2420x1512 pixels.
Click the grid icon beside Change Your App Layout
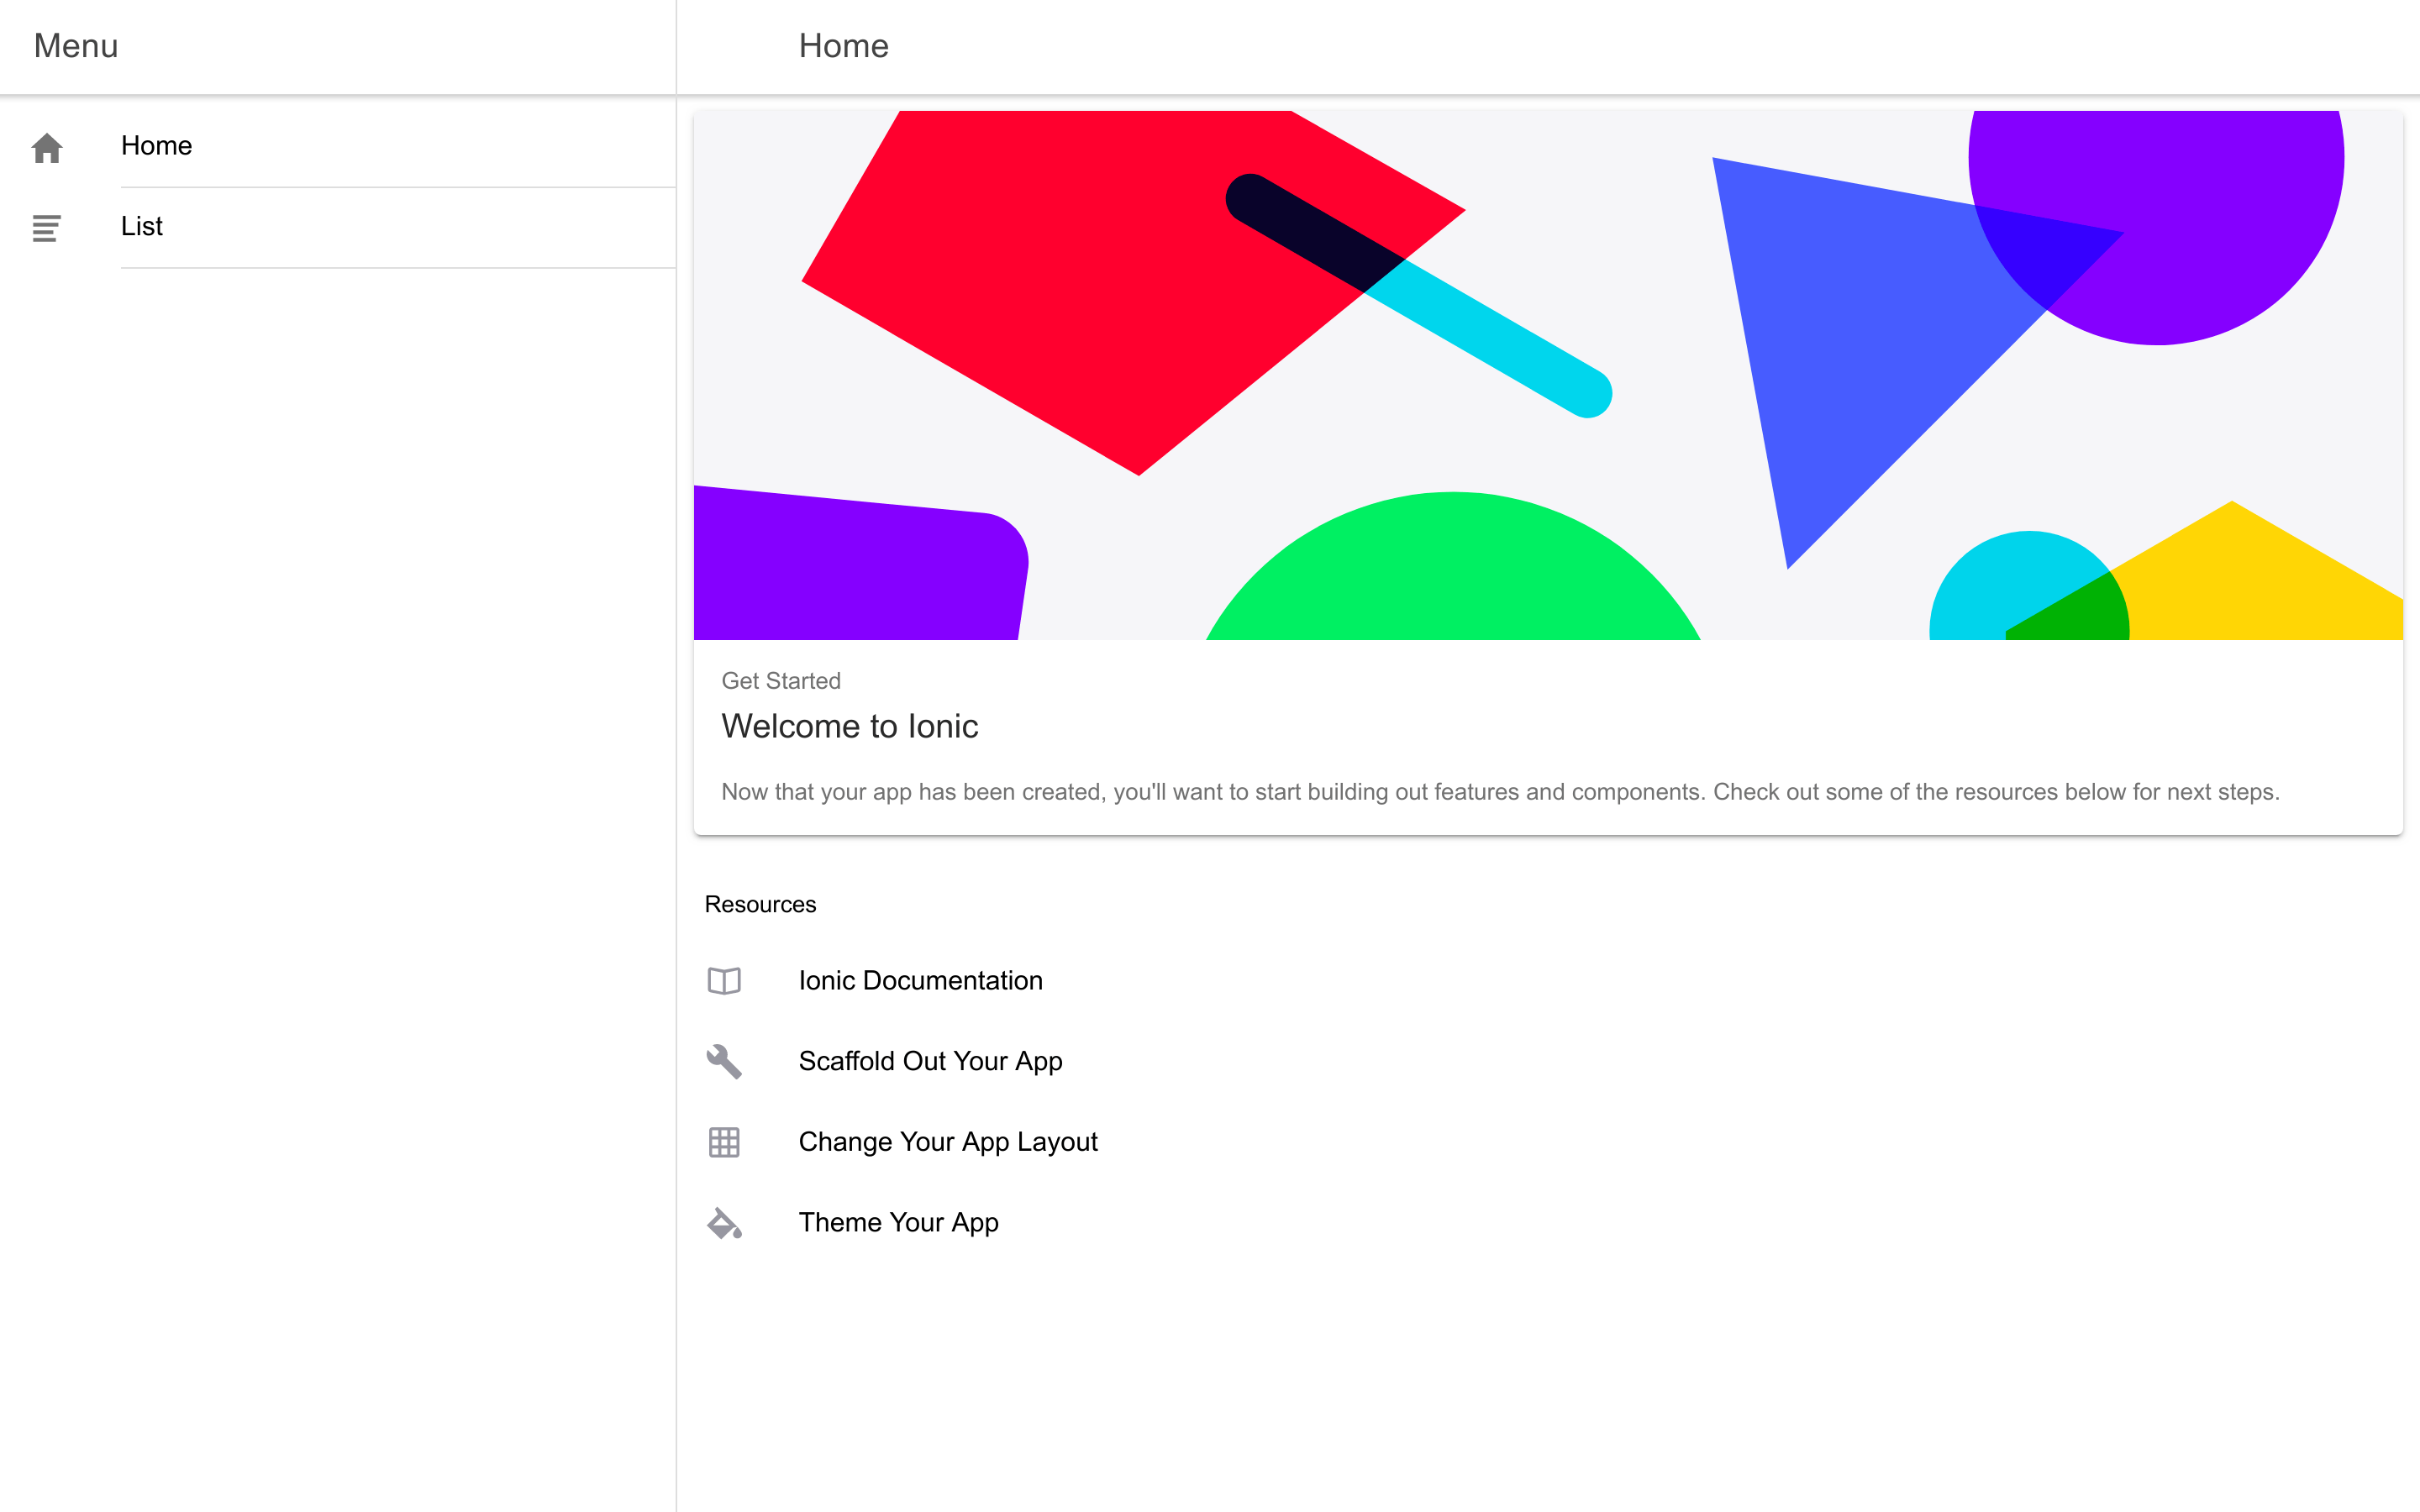coord(724,1141)
